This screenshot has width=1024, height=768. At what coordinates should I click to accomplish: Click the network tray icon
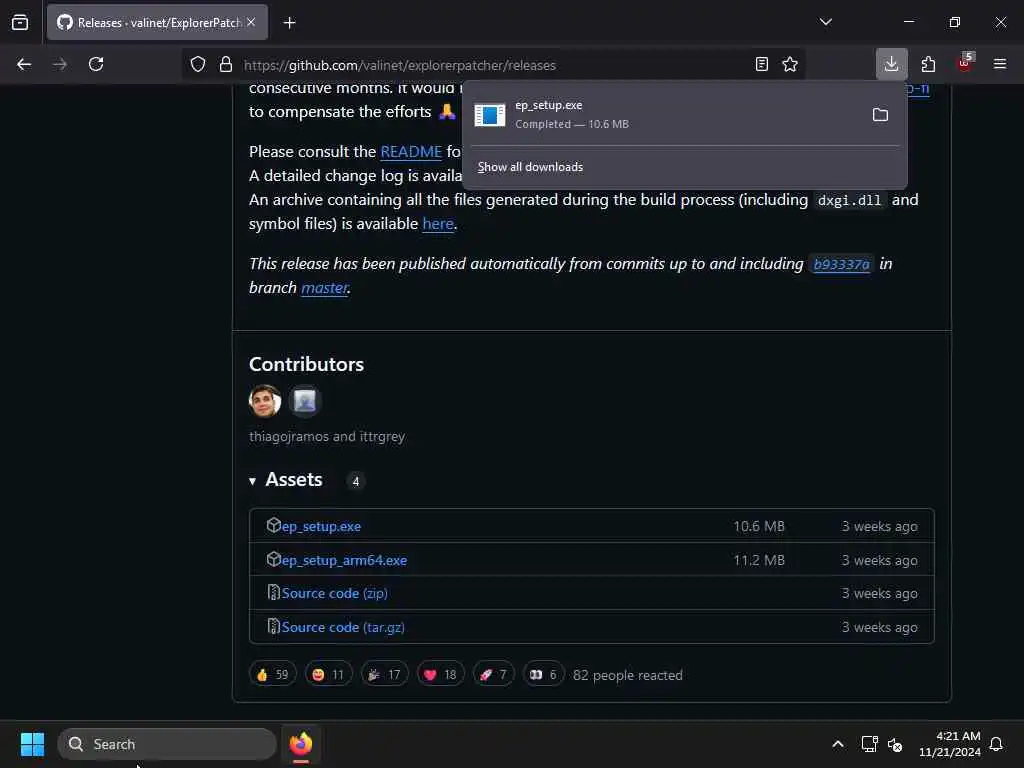click(x=869, y=744)
